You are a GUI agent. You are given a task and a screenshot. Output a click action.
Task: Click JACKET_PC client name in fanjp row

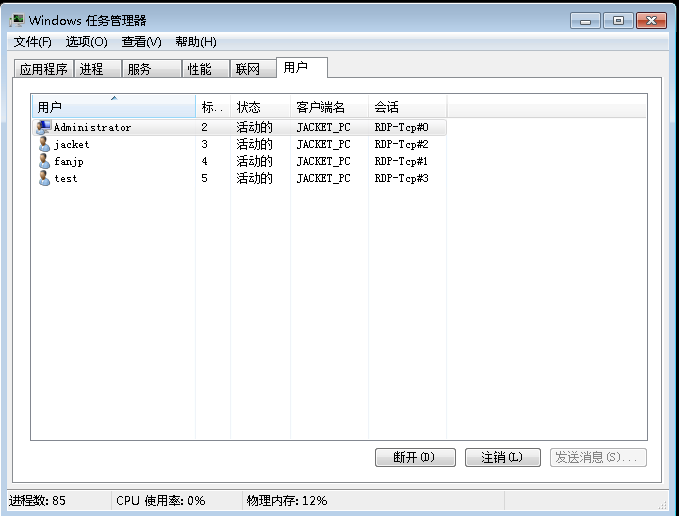click(323, 161)
